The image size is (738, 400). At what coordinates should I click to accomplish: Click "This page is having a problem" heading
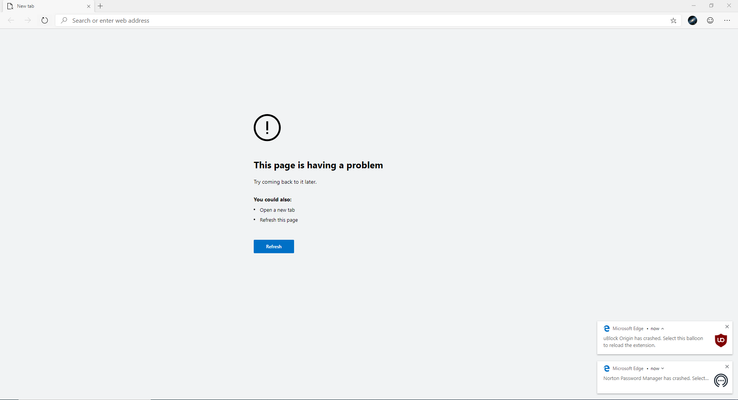tap(318, 165)
